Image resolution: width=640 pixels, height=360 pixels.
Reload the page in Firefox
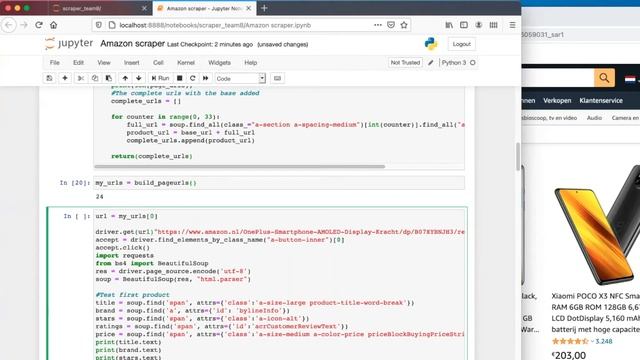(x=39, y=25)
